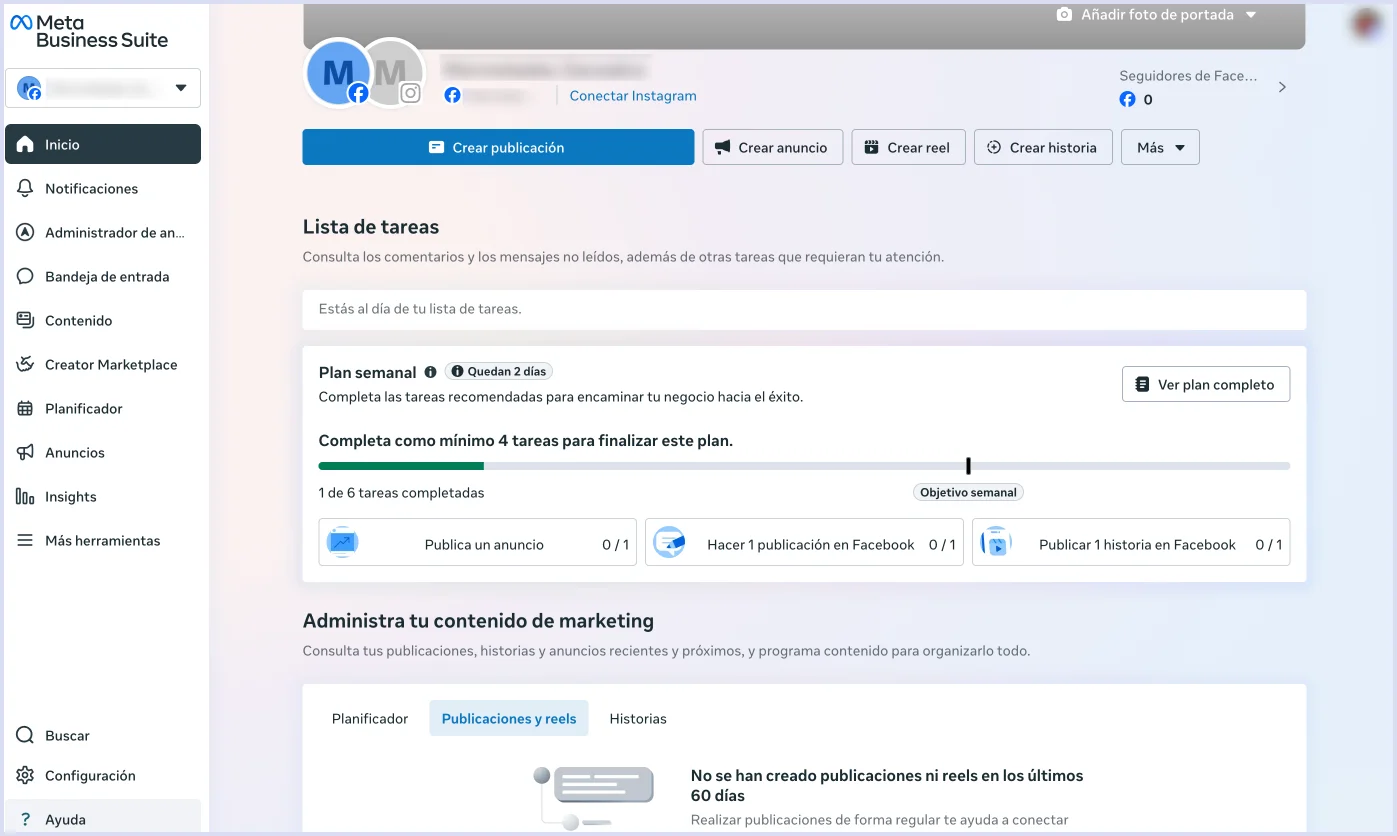The width and height of the screenshot is (1397, 836).
Task: Click the Crear anuncio button
Action: tap(773, 147)
